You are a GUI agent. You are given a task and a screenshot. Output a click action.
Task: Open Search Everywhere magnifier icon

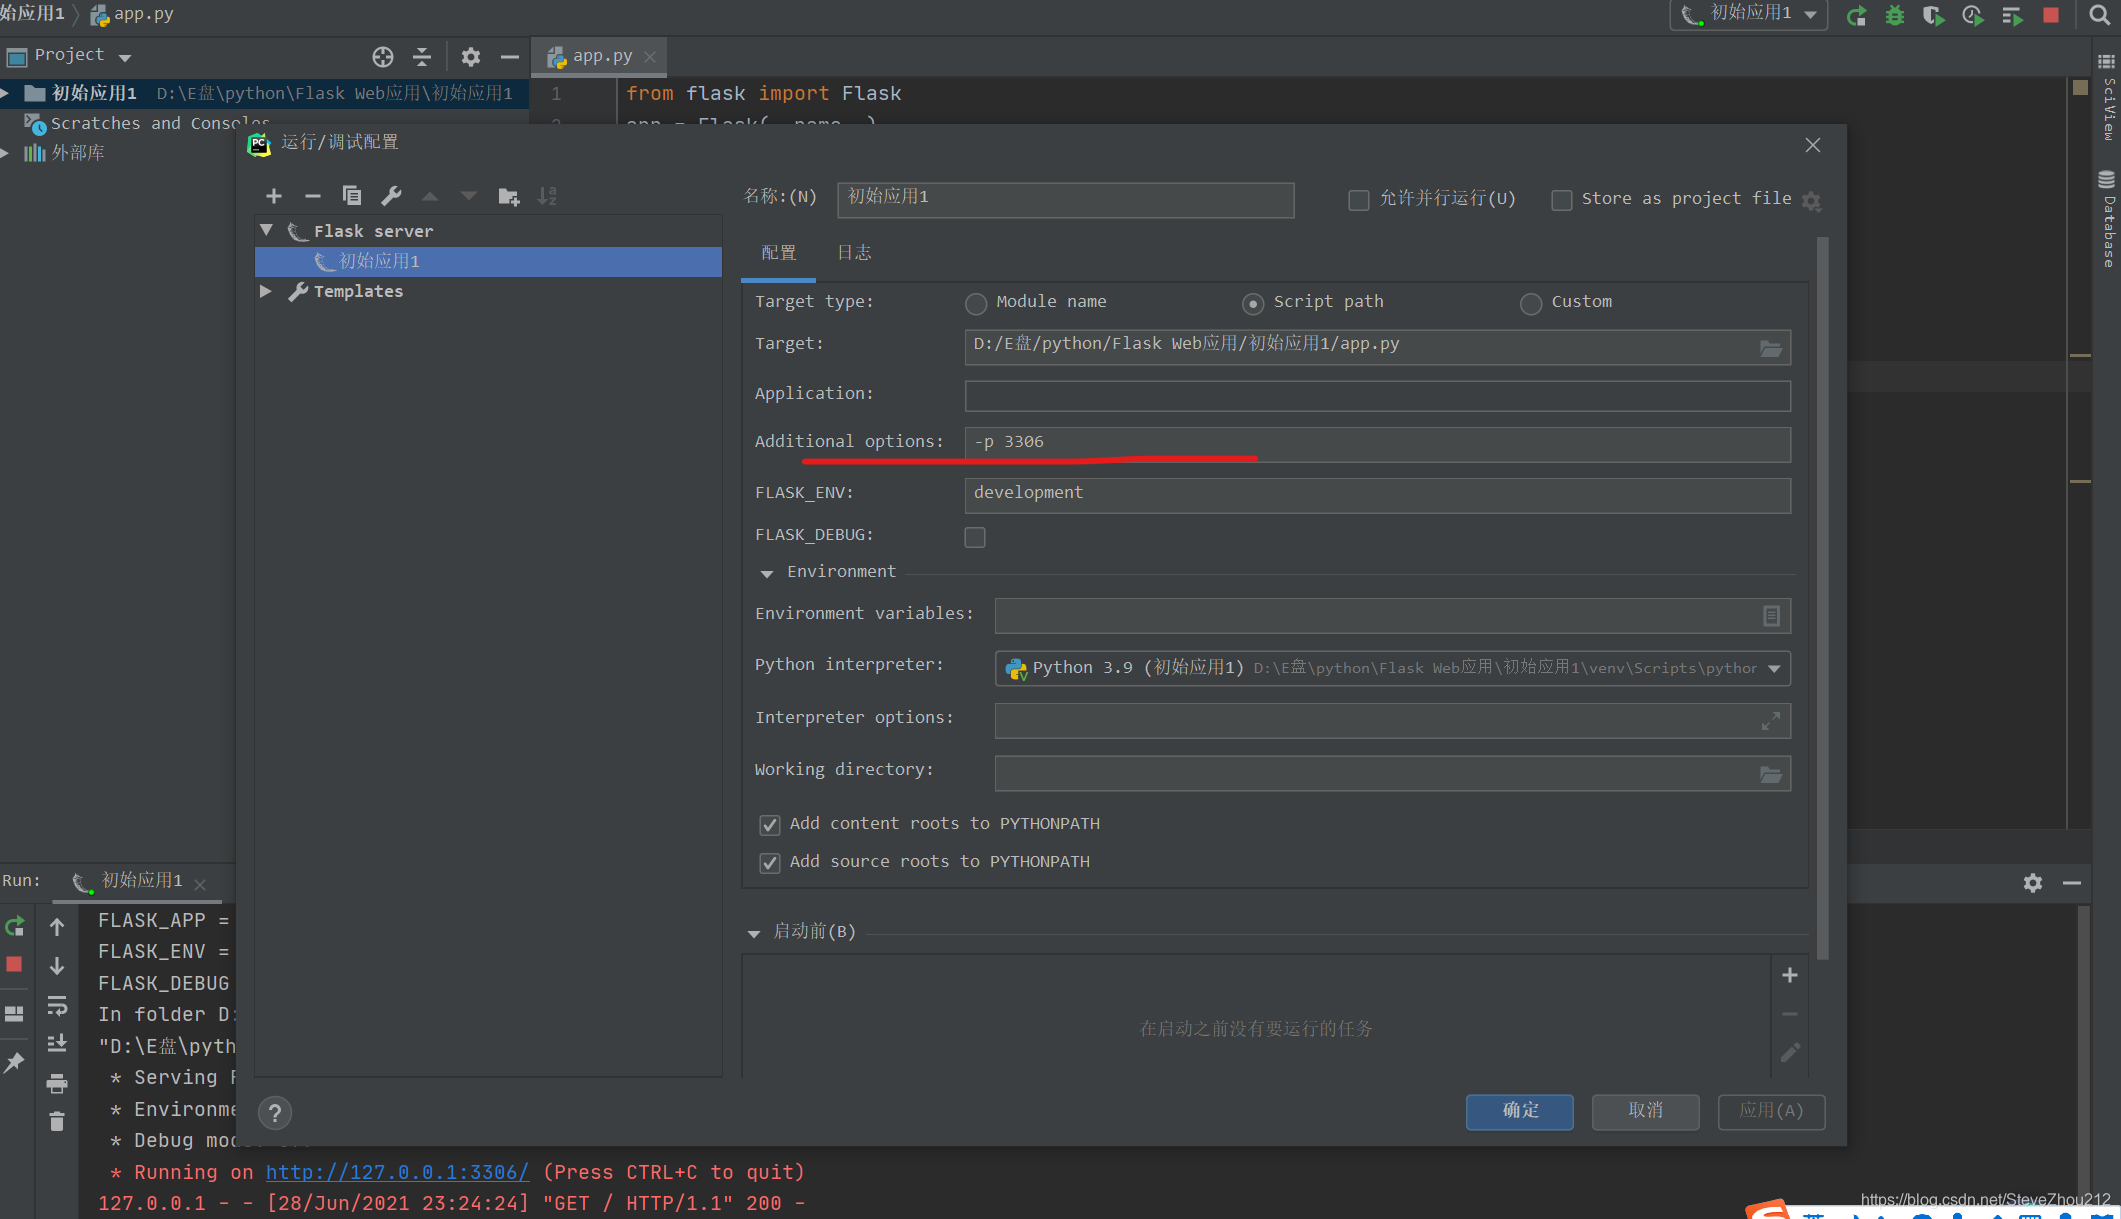coord(2100,16)
